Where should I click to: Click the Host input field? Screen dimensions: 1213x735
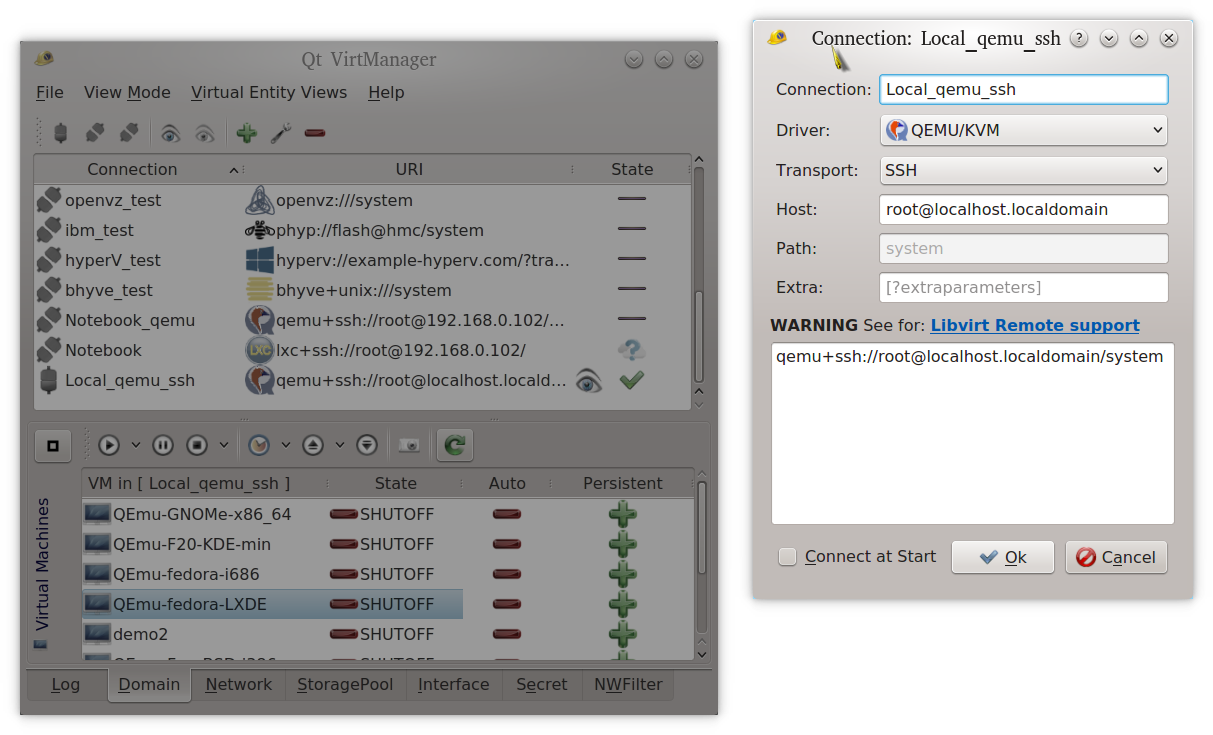[x=1024, y=209]
